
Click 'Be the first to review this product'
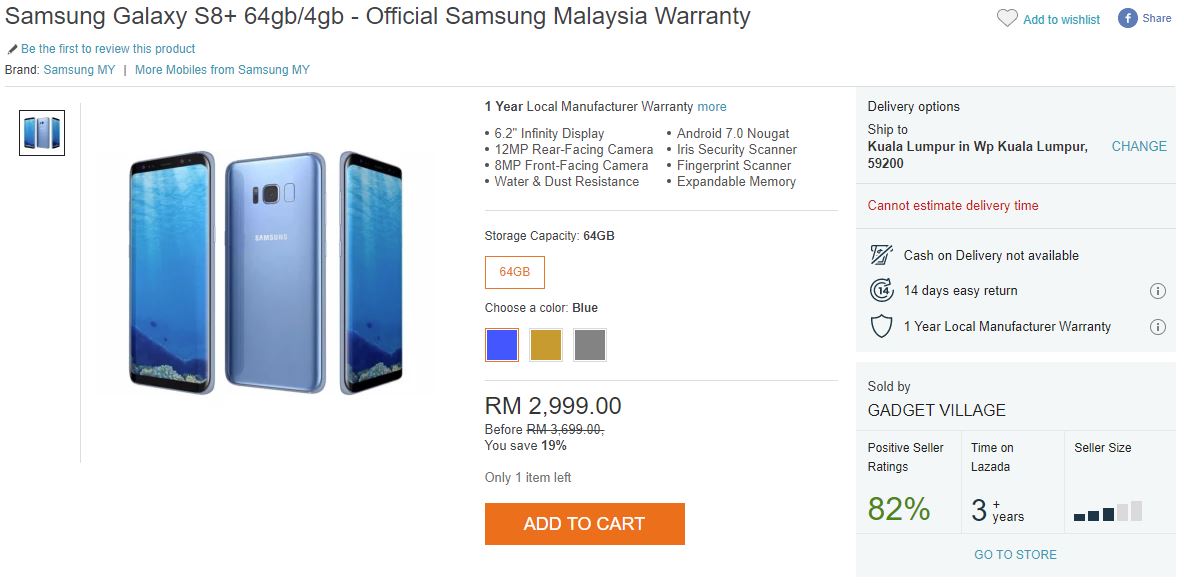[x=108, y=49]
